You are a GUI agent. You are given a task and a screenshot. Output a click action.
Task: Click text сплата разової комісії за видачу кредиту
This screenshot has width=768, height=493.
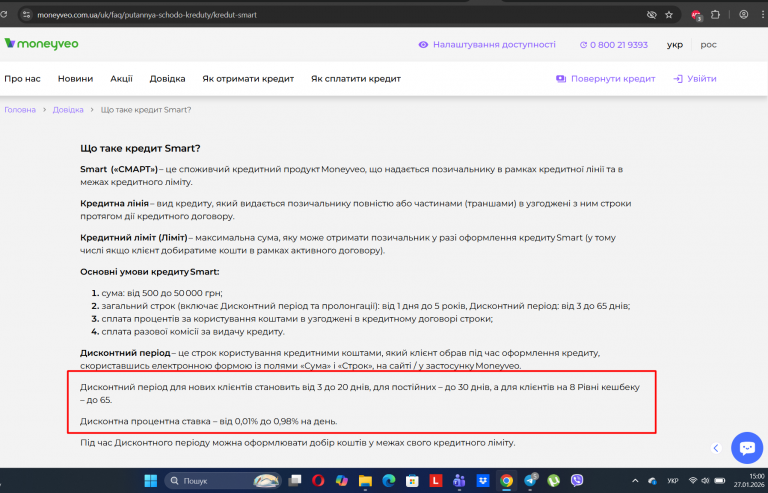click(193, 331)
